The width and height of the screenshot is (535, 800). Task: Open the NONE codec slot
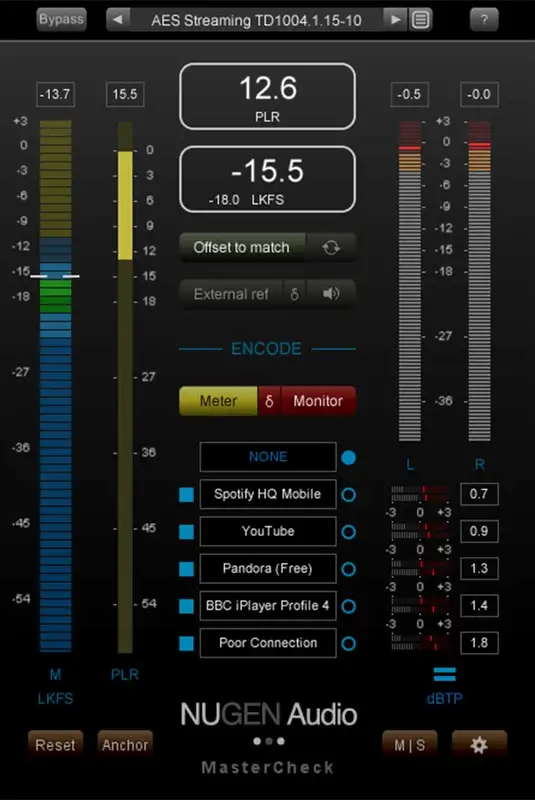(x=268, y=457)
